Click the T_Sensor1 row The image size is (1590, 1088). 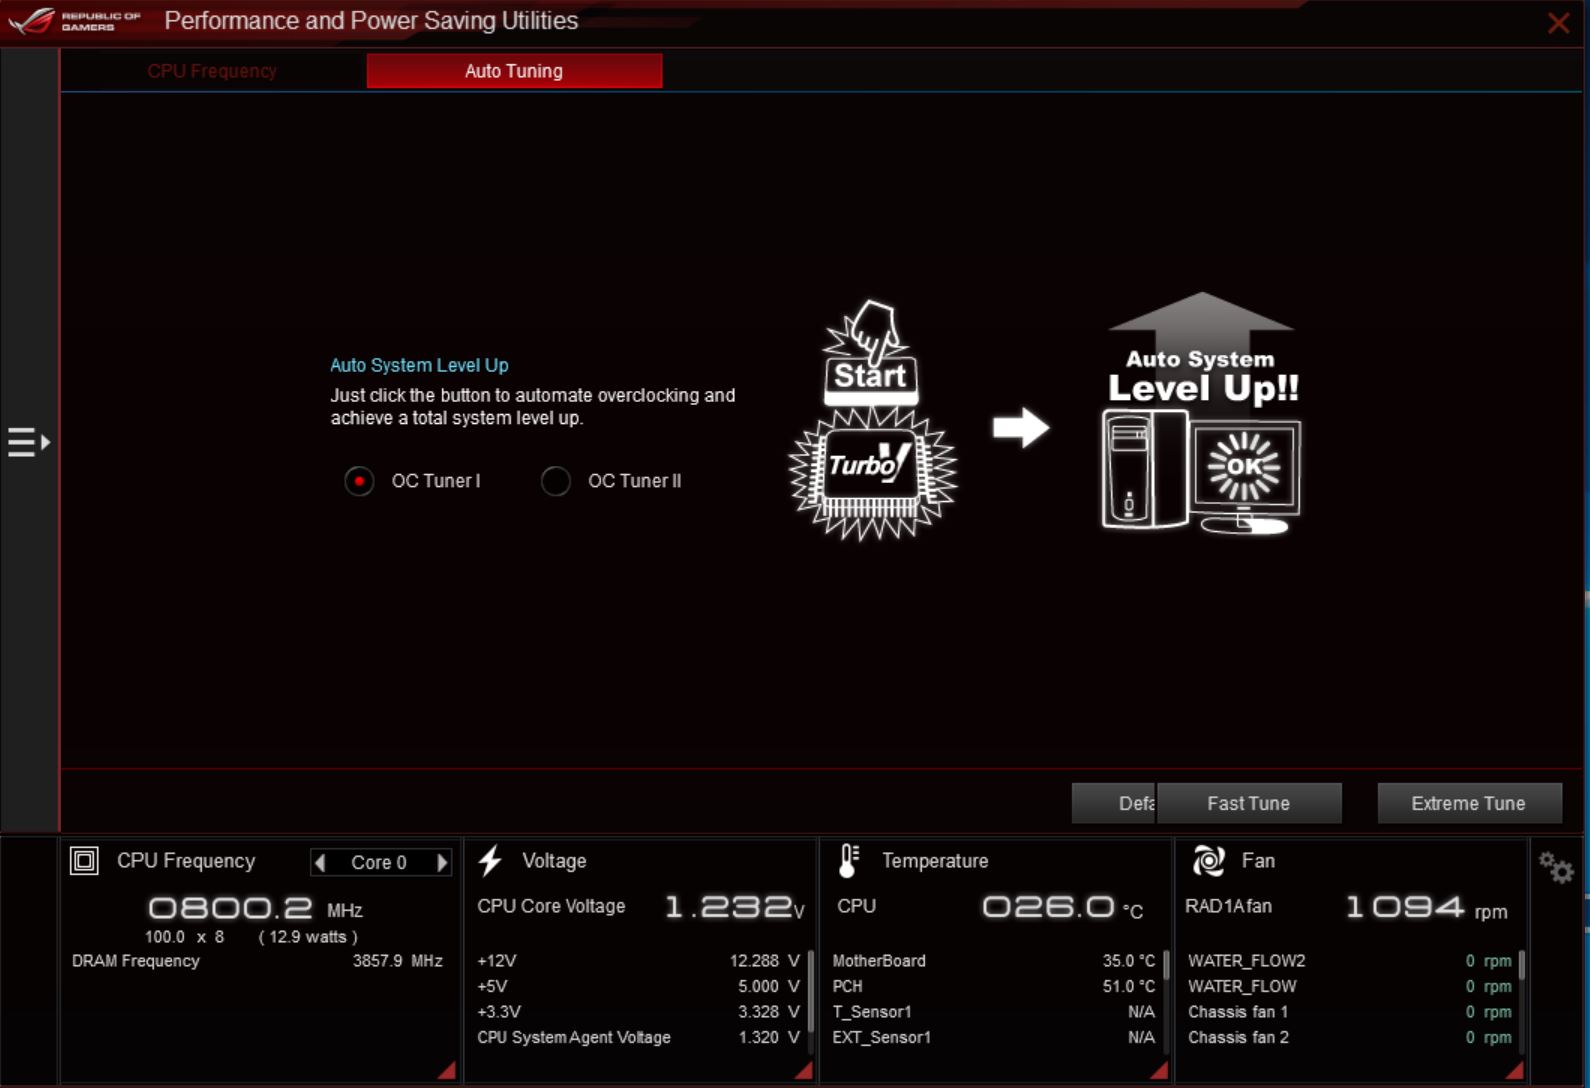(994, 1012)
